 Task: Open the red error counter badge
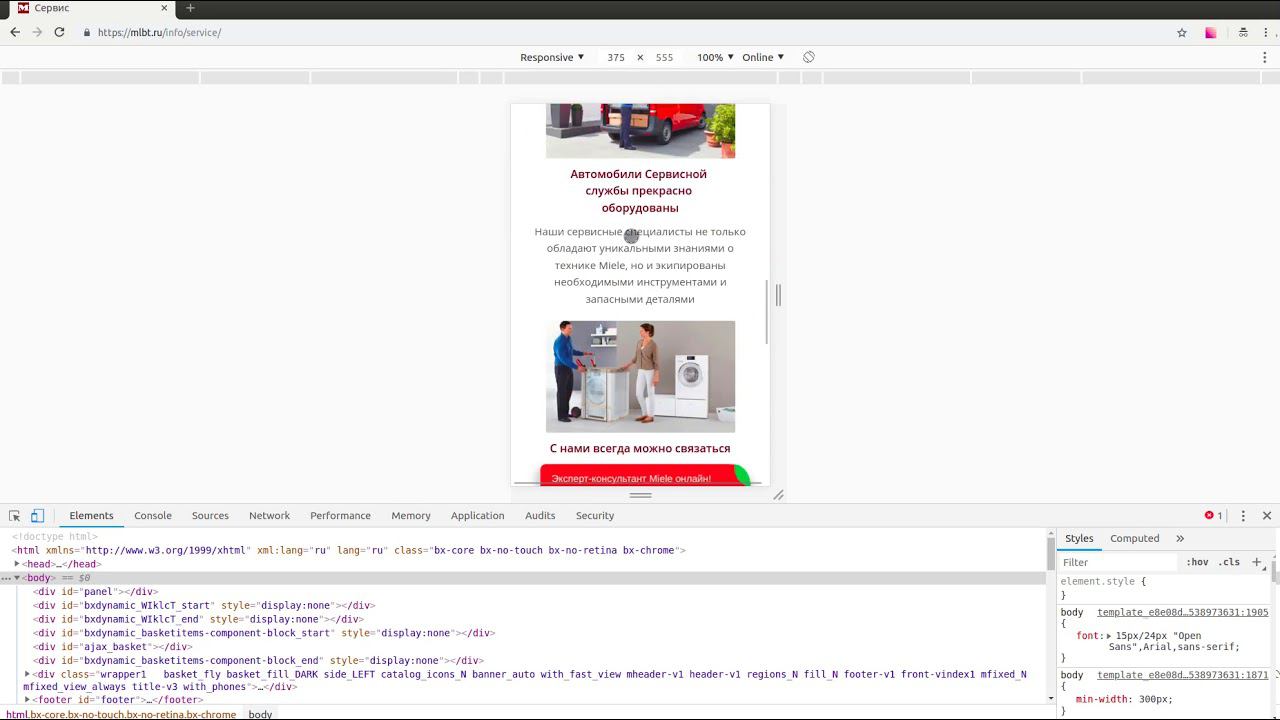point(1214,516)
